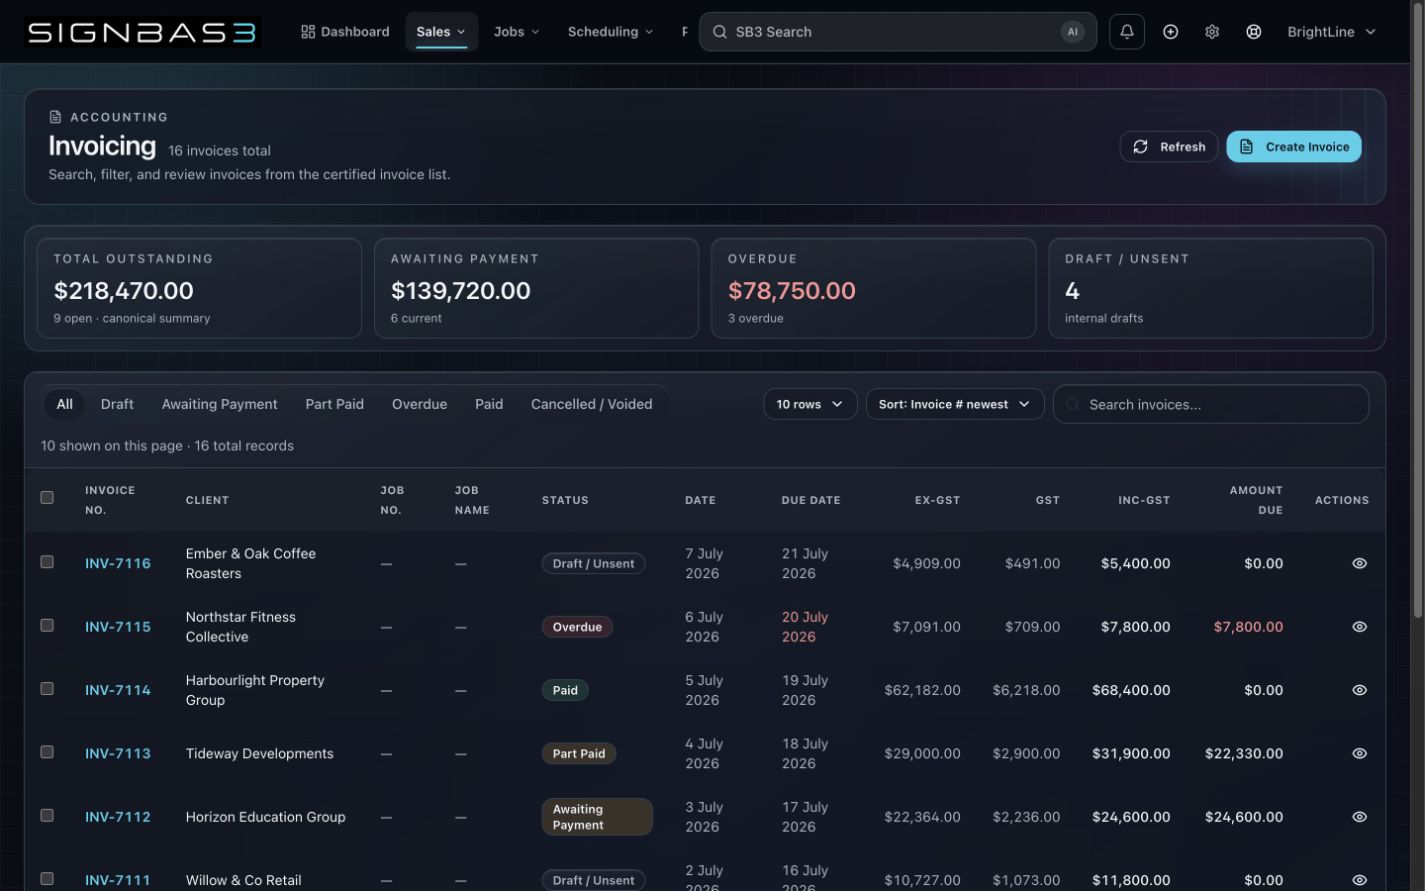Select the Cancelled / Voided filter tab
The image size is (1425, 891).
click(x=592, y=404)
